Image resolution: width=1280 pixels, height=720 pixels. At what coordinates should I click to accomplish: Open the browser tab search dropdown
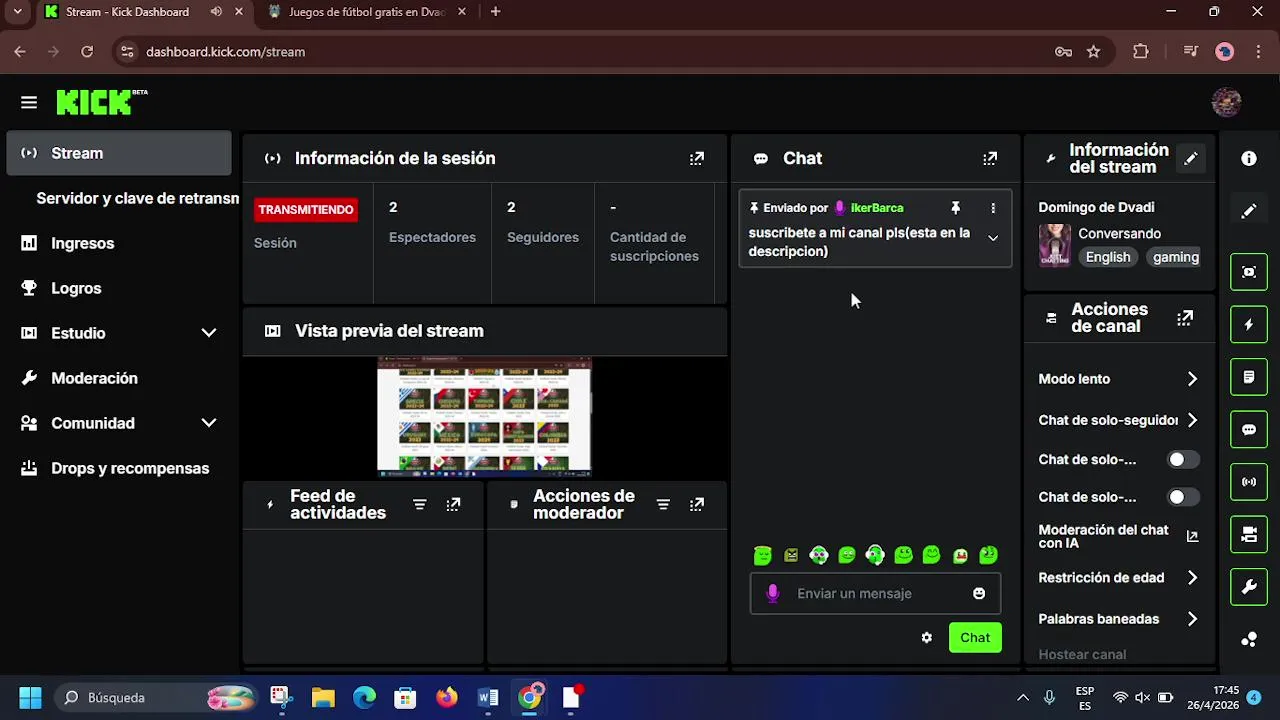pos(17,12)
